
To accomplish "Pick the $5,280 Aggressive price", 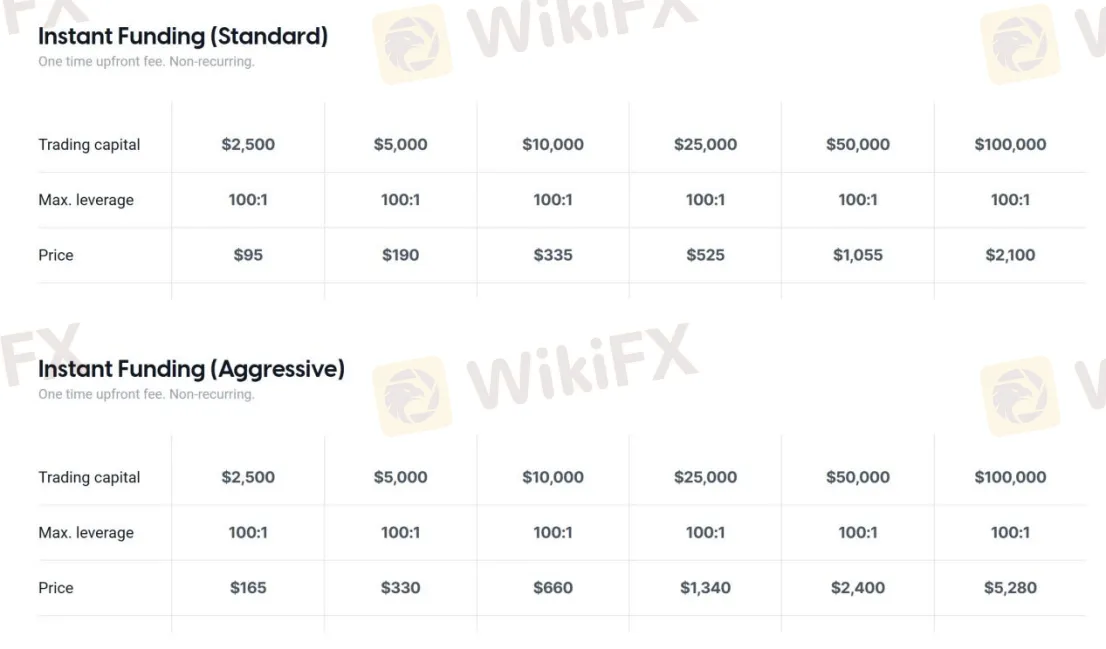I will click(1010, 588).
